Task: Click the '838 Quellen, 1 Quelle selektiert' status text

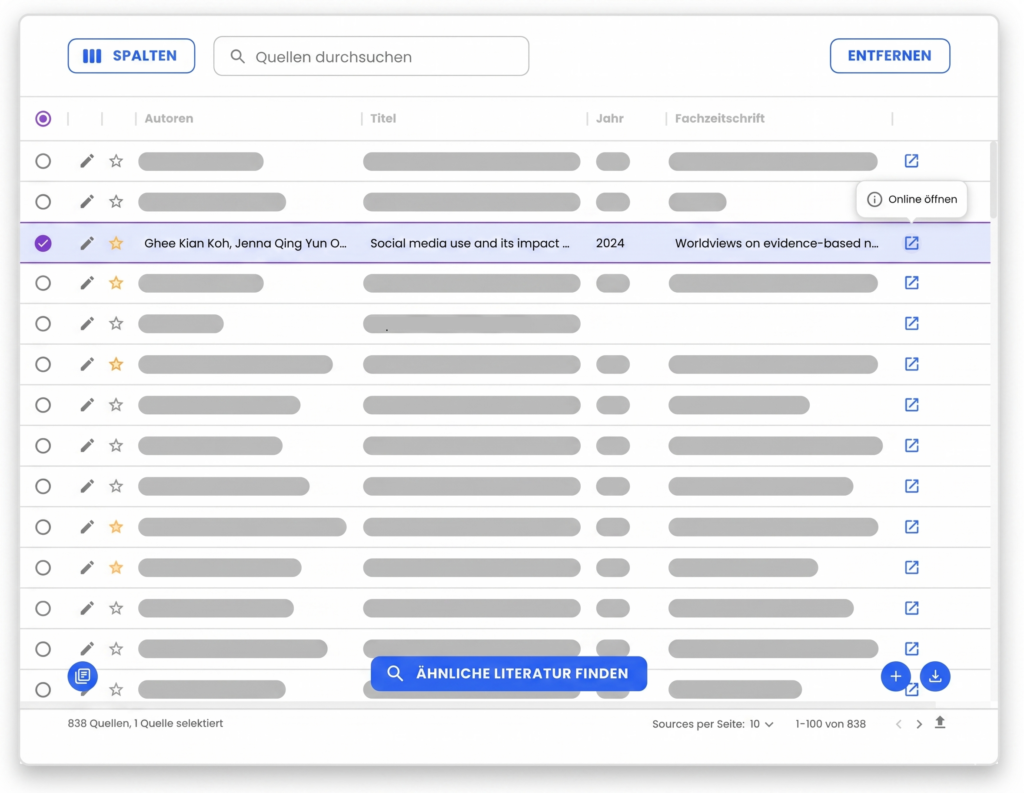Action: (145, 723)
